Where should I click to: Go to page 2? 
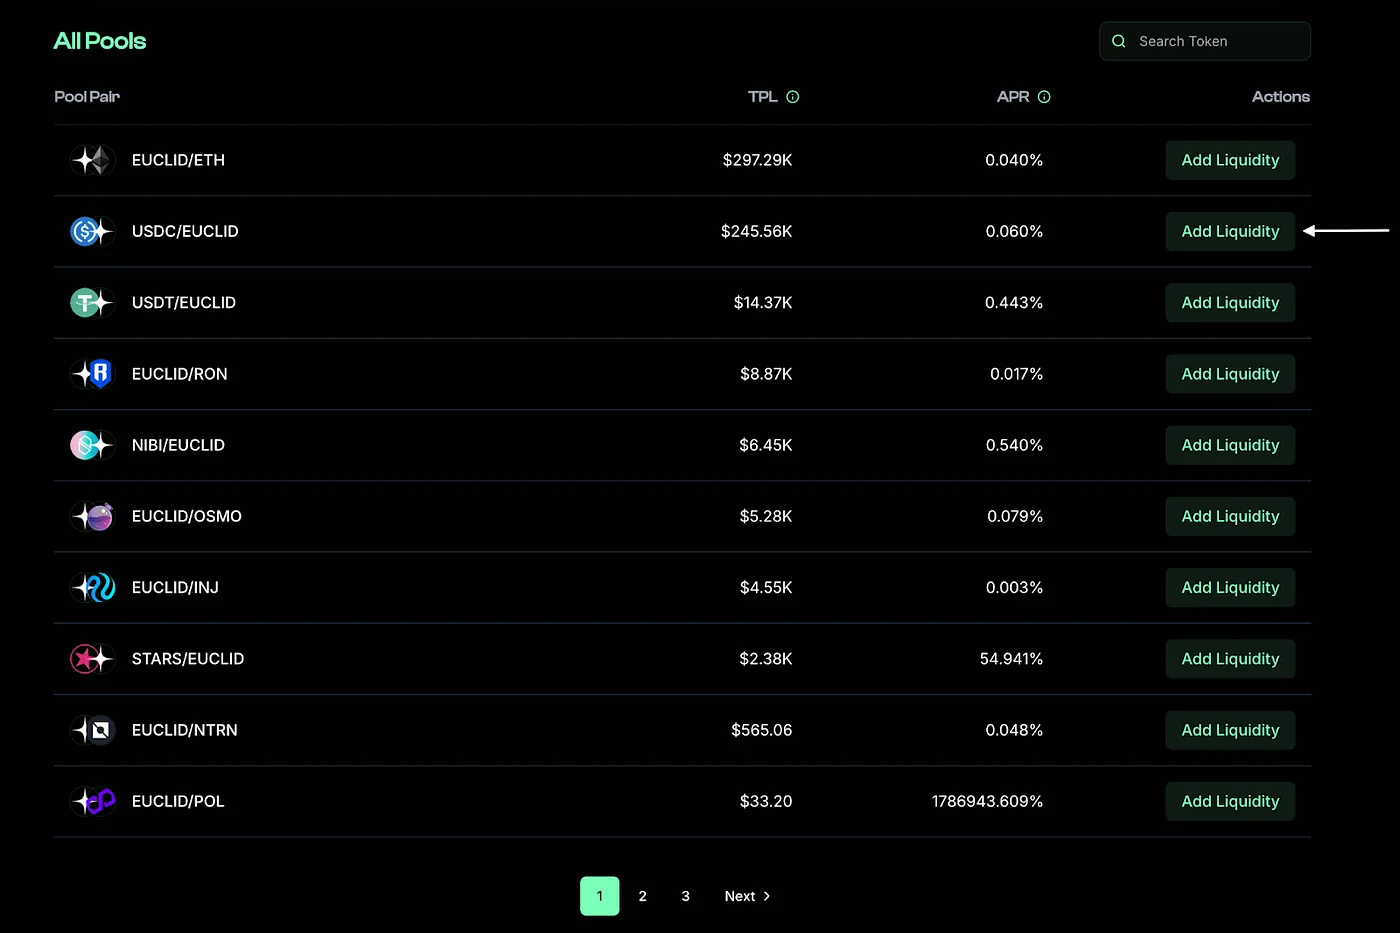pyautogui.click(x=643, y=896)
